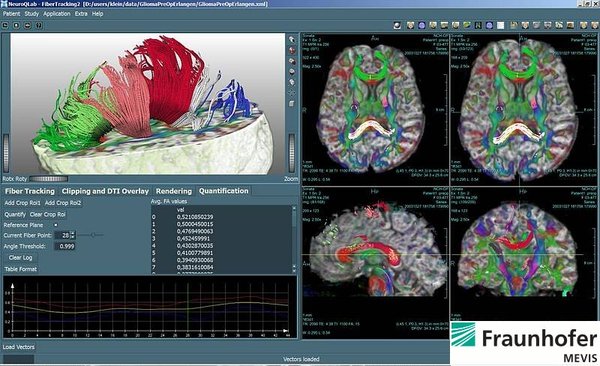Click the black N icon in top toolbar

coord(478,25)
